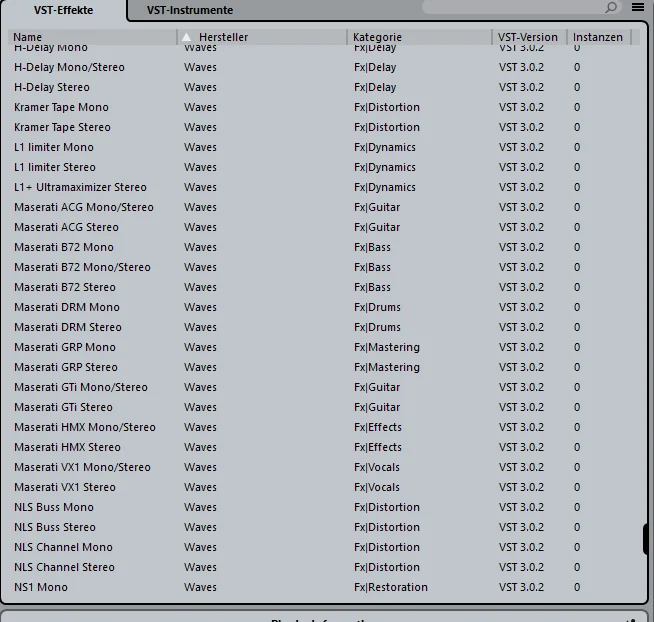Screen dimensions: 654x622
Task: Click Fx|Effects category of Maserati HMX Stereo
Action: pyautogui.click(x=377, y=447)
